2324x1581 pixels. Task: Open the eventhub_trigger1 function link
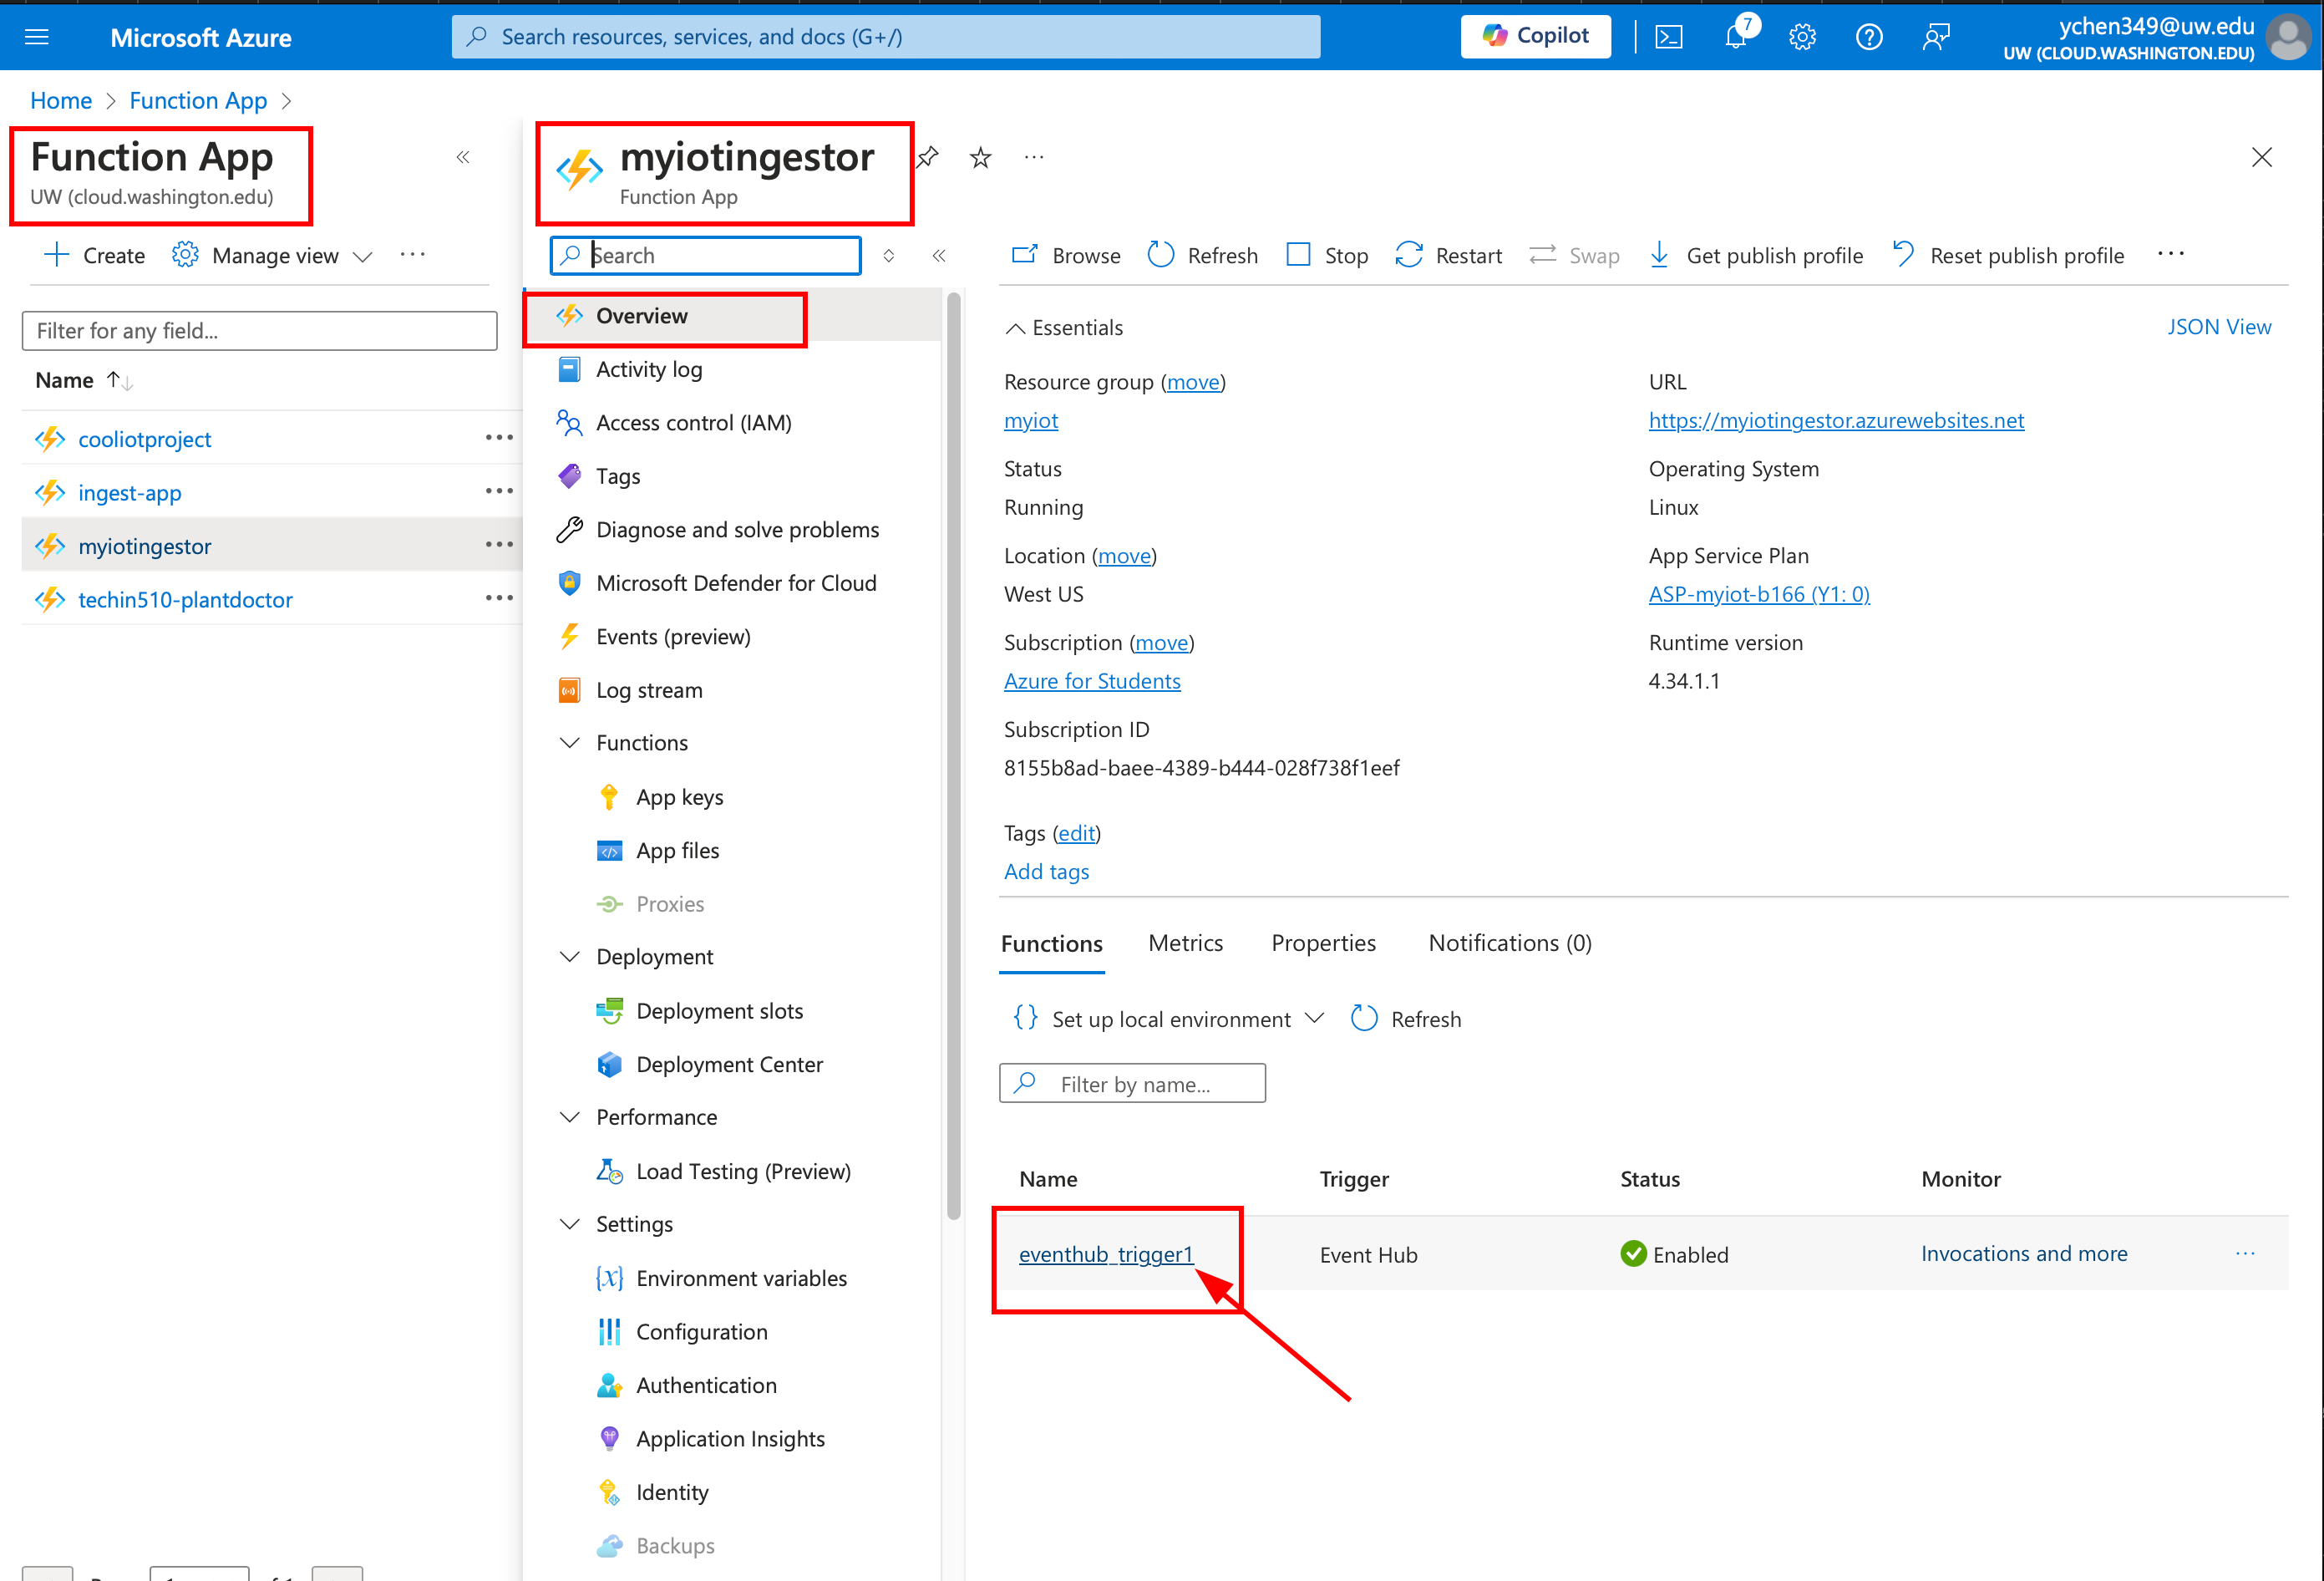point(1105,1254)
